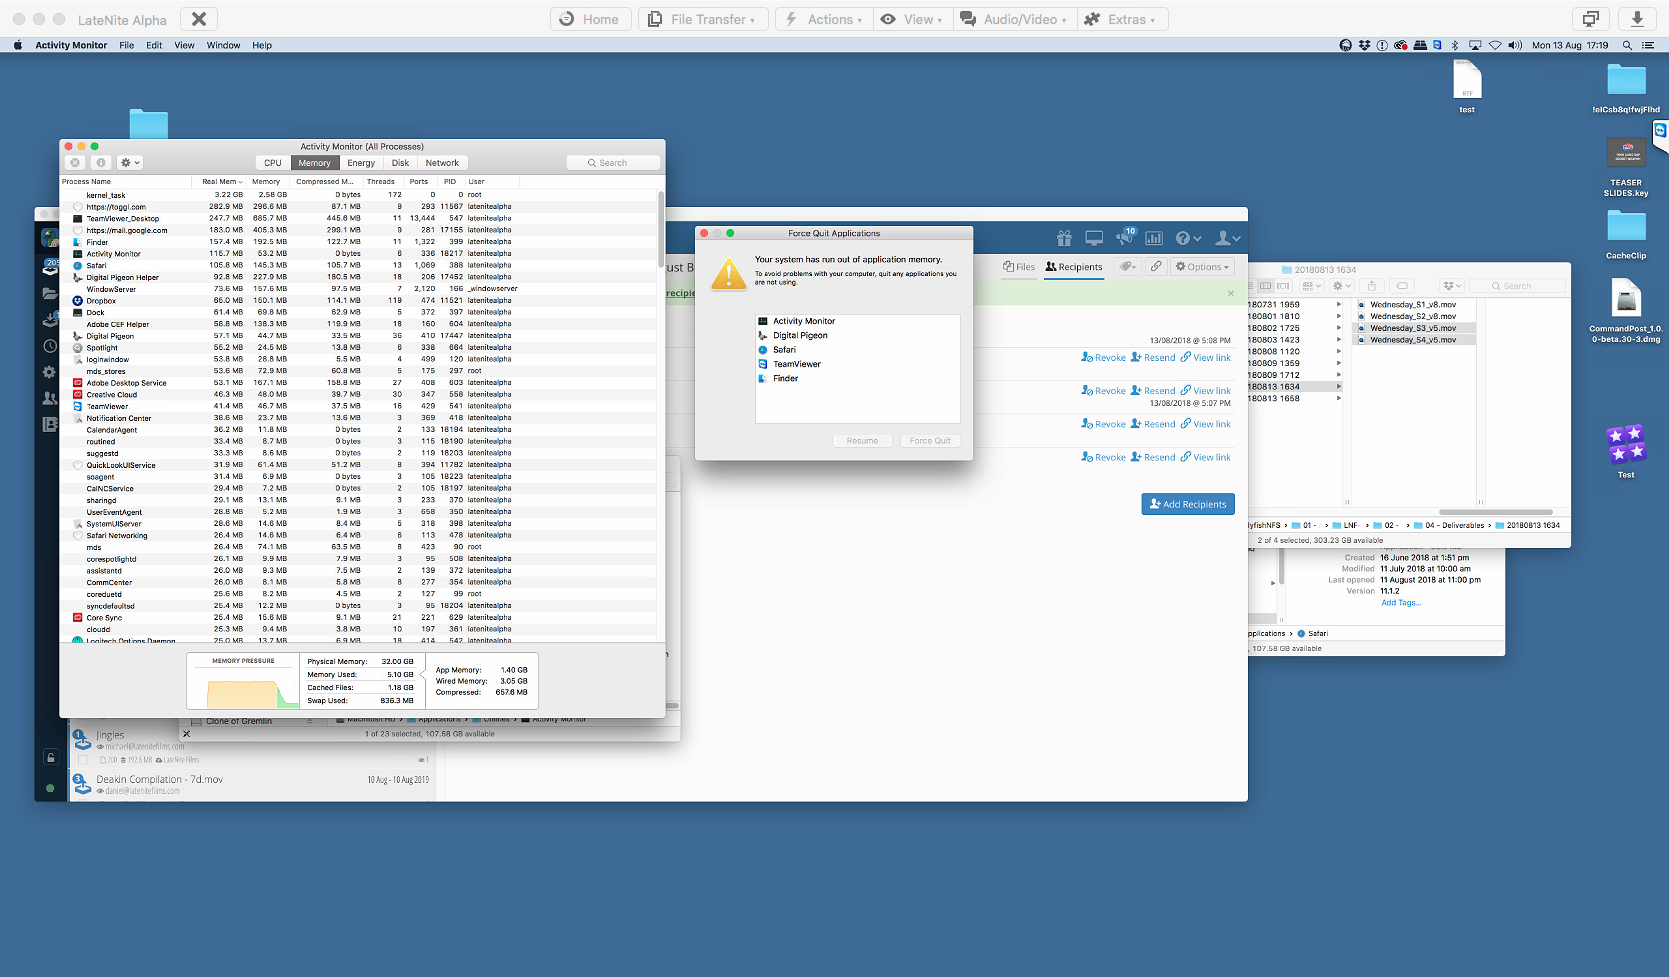Image resolution: width=1669 pixels, height=977 pixels.
Task: Click the copy link icon beside Options
Action: [x=1157, y=266]
